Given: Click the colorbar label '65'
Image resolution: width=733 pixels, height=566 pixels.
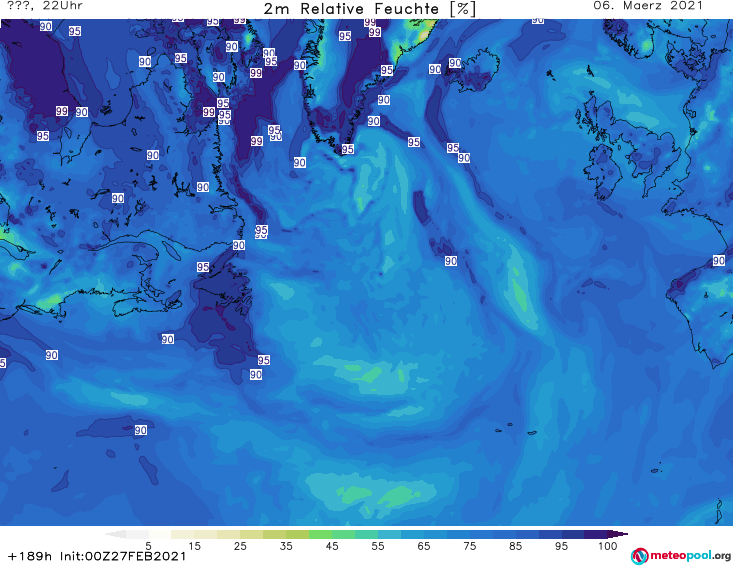Looking at the screenshot, I should [424, 546].
